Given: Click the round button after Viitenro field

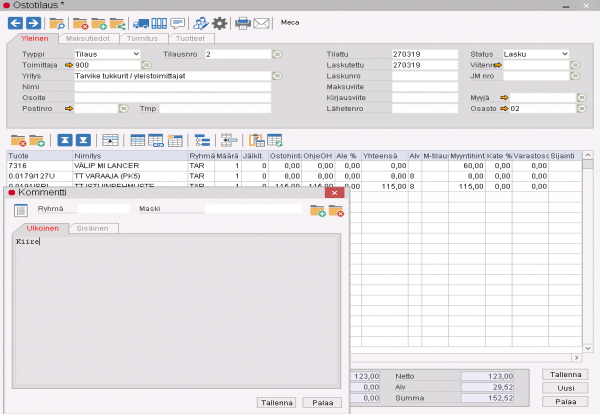Looking at the screenshot, I should (x=575, y=65).
